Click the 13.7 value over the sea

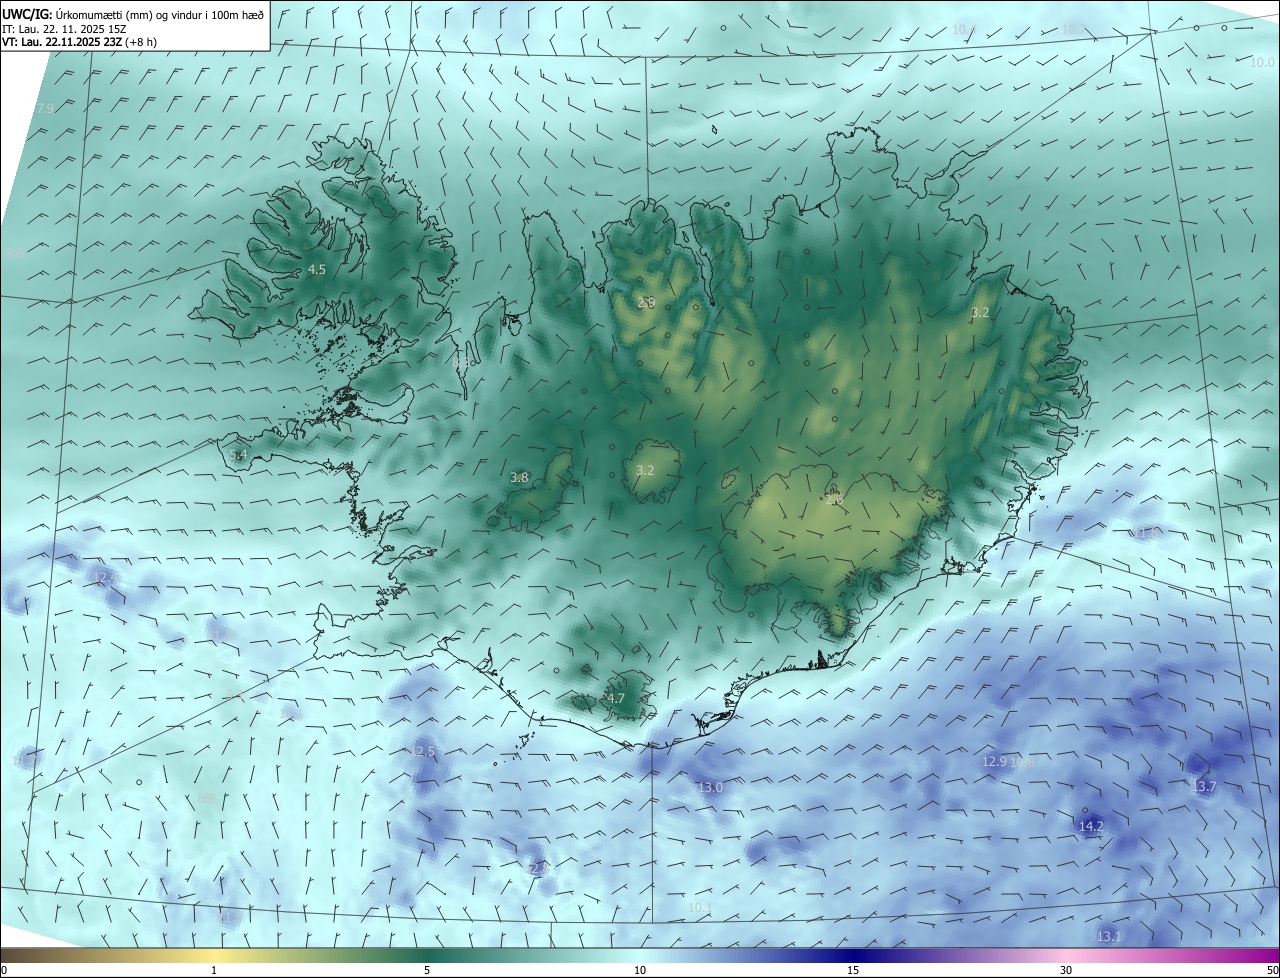click(1204, 788)
